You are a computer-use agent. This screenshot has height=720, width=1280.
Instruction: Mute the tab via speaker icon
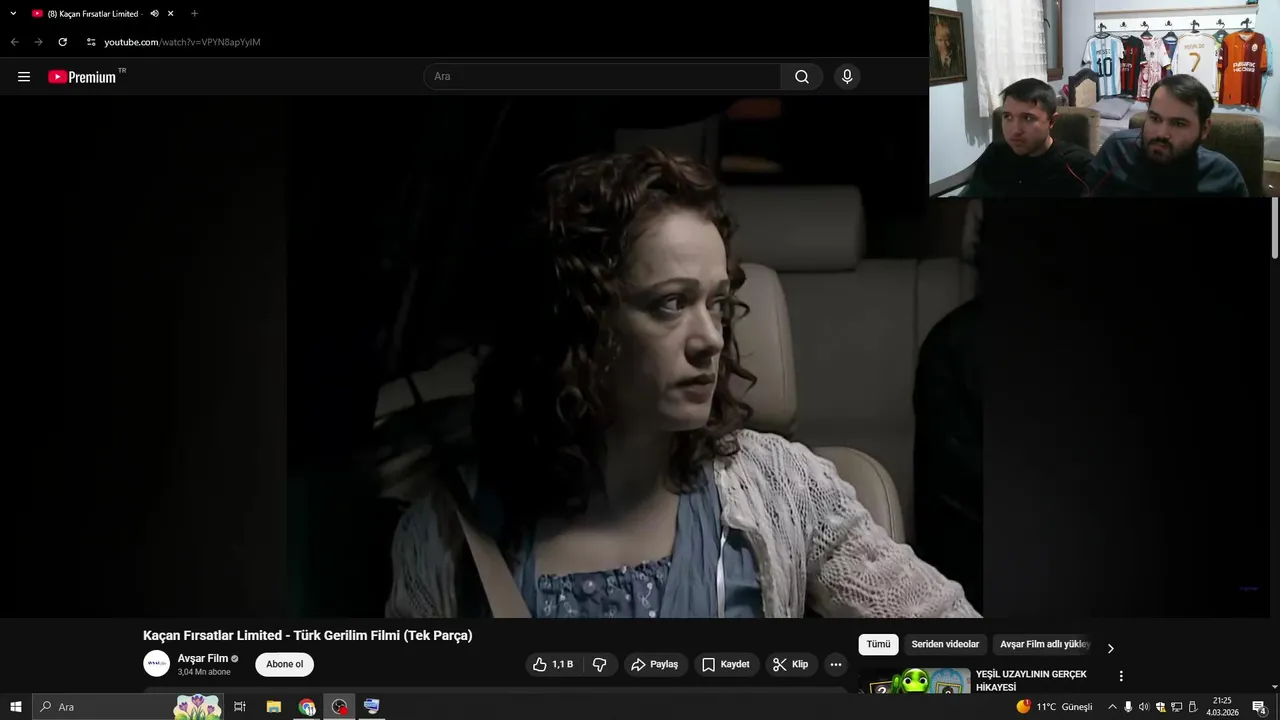pos(154,14)
